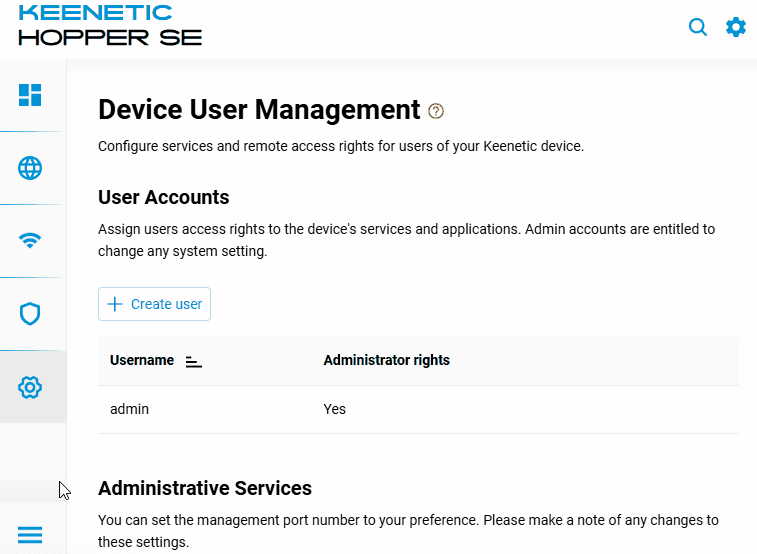Toggle the sort icon beside Username
The height and width of the screenshot is (554, 757).
(x=194, y=361)
